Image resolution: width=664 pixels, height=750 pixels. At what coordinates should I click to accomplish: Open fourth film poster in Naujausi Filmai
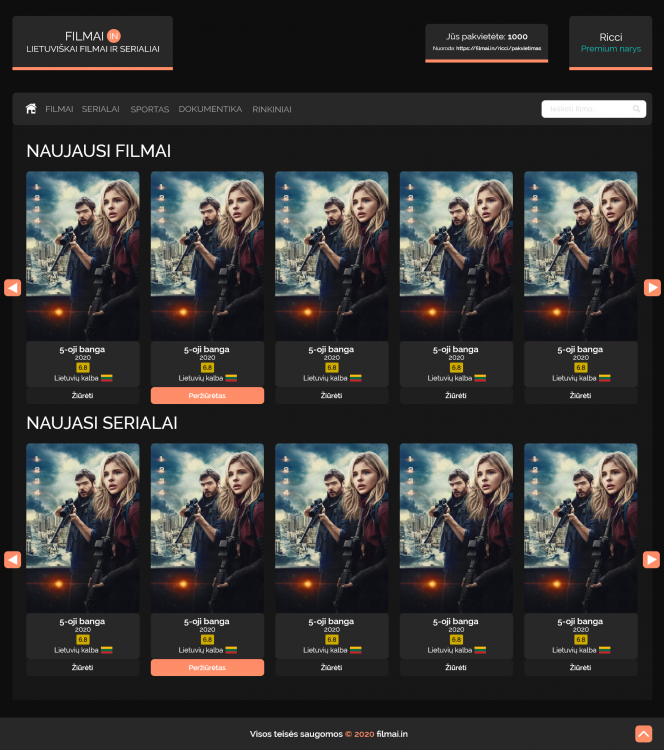(456, 256)
